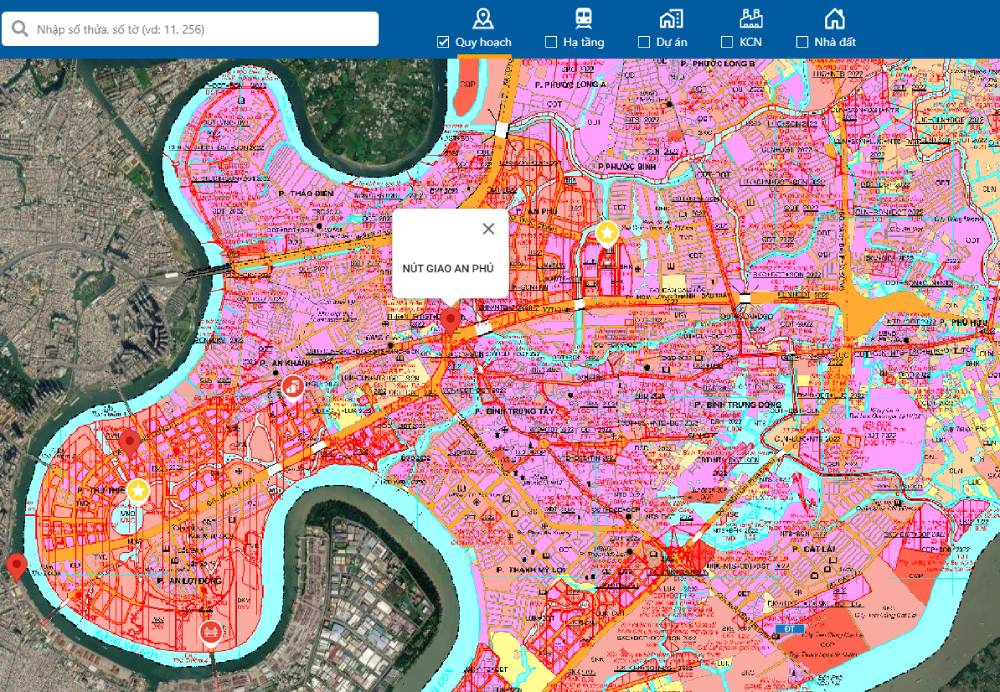Image resolution: width=1000 pixels, height=692 pixels.
Task: Click the yellow star marker in Thủ Thiêm
Action: 138,490
